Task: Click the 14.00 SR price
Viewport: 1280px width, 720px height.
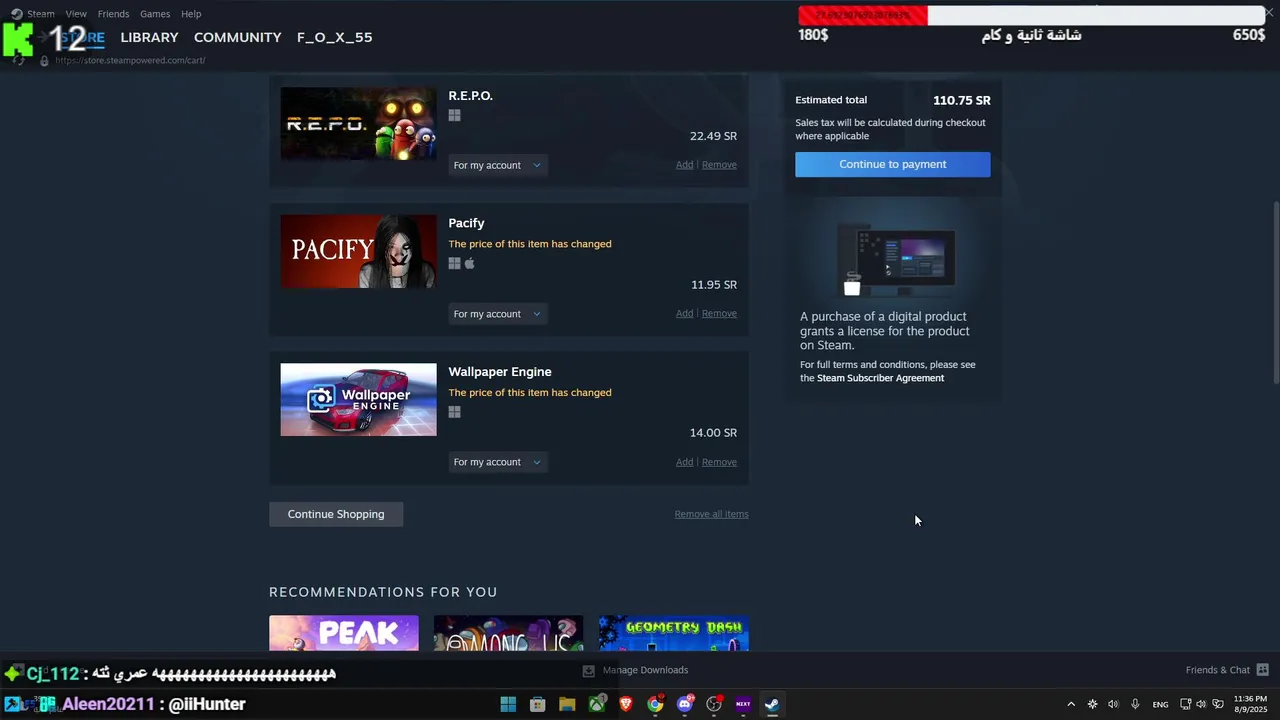Action: (x=713, y=433)
